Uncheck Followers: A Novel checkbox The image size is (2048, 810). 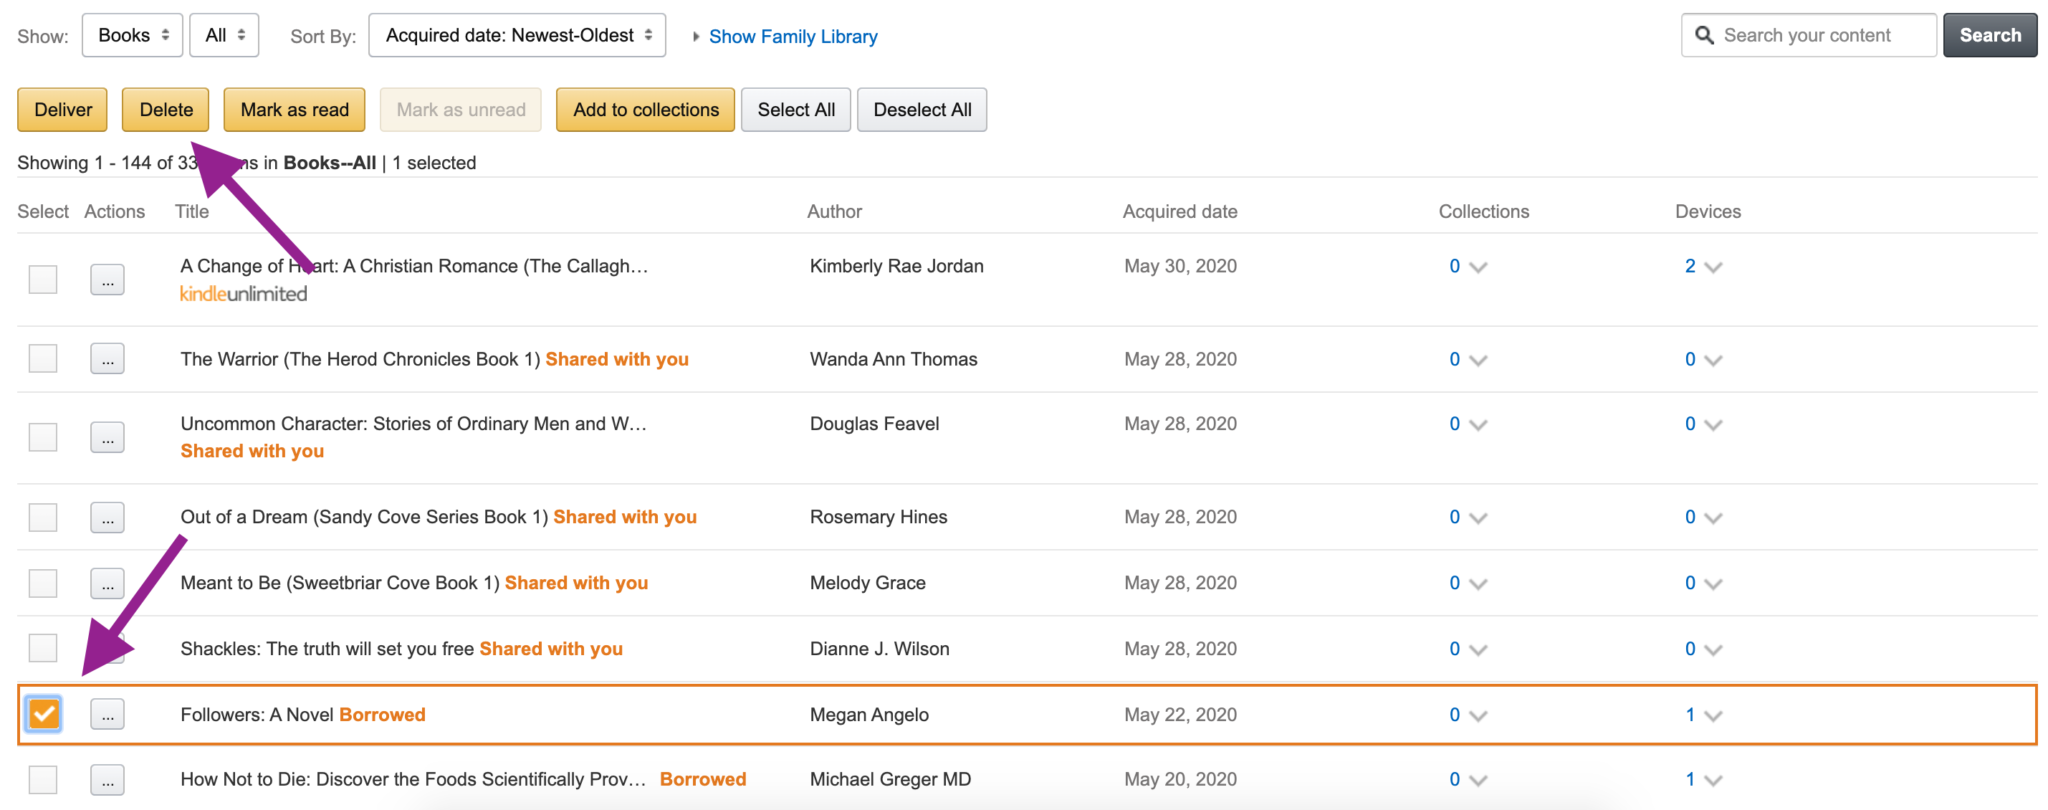pyautogui.click(x=43, y=714)
